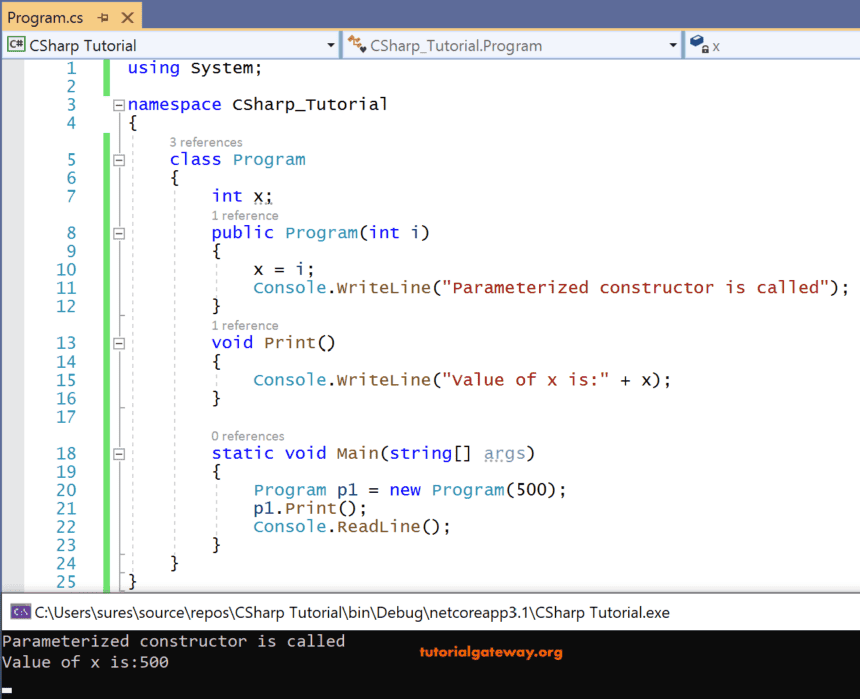Click the cube icon beside the x member dropdown
Screen dimensions: 860x699
click(697, 44)
